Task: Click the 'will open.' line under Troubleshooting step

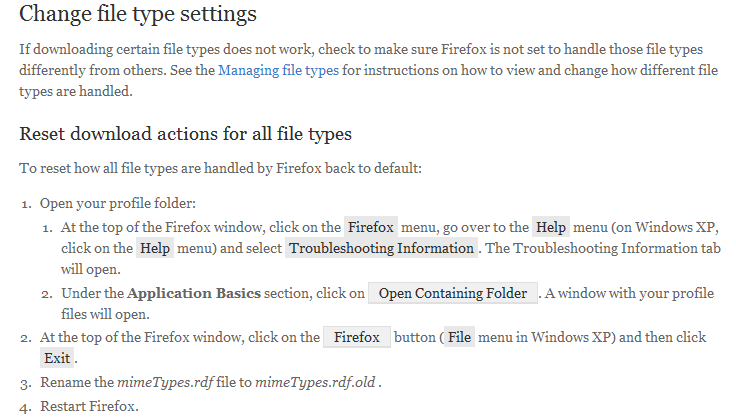Action: 91,269
